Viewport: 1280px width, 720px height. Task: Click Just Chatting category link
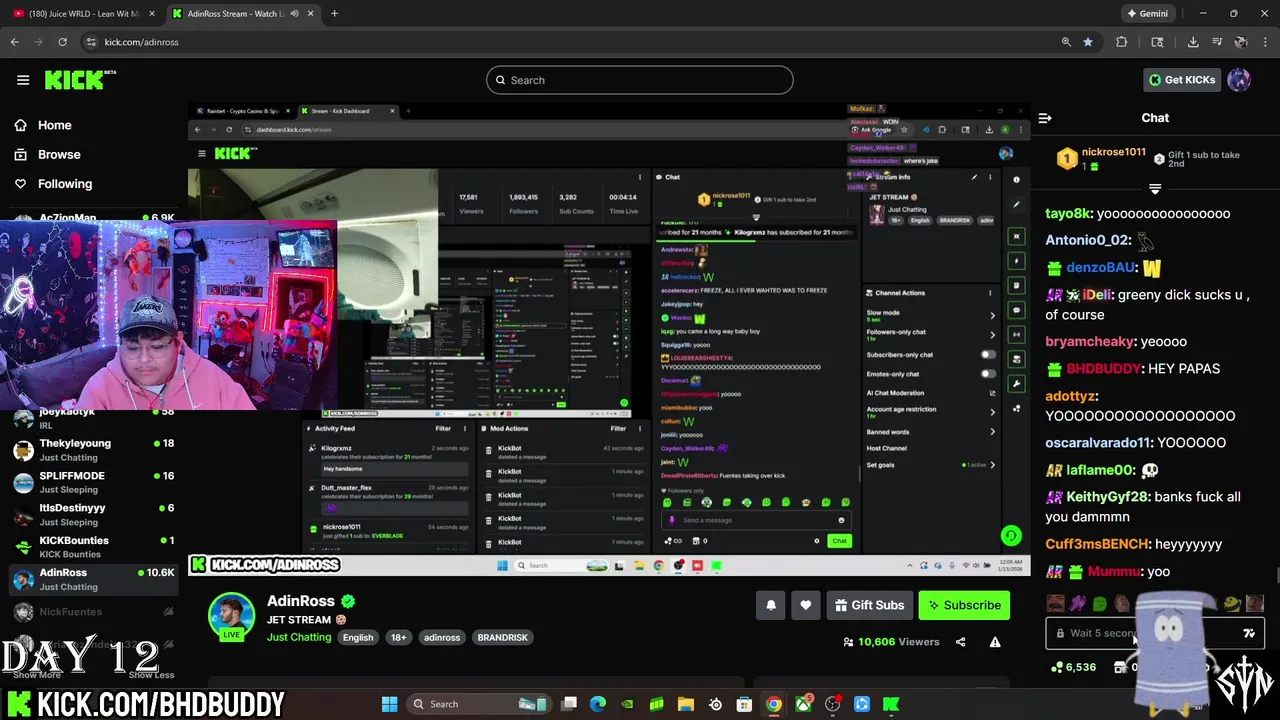298,637
